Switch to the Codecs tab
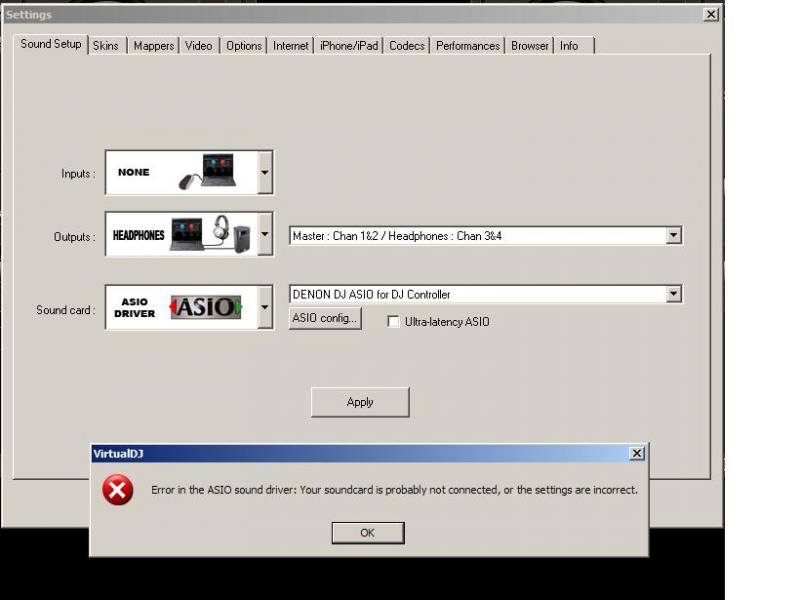This screenshot has height=600, width=800. tap(407, 46)
